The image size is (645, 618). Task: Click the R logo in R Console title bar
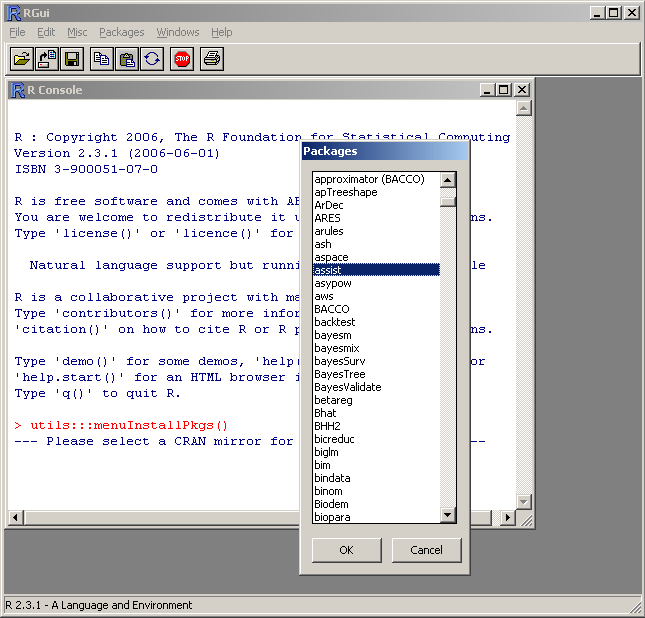[x=18, y=90]
